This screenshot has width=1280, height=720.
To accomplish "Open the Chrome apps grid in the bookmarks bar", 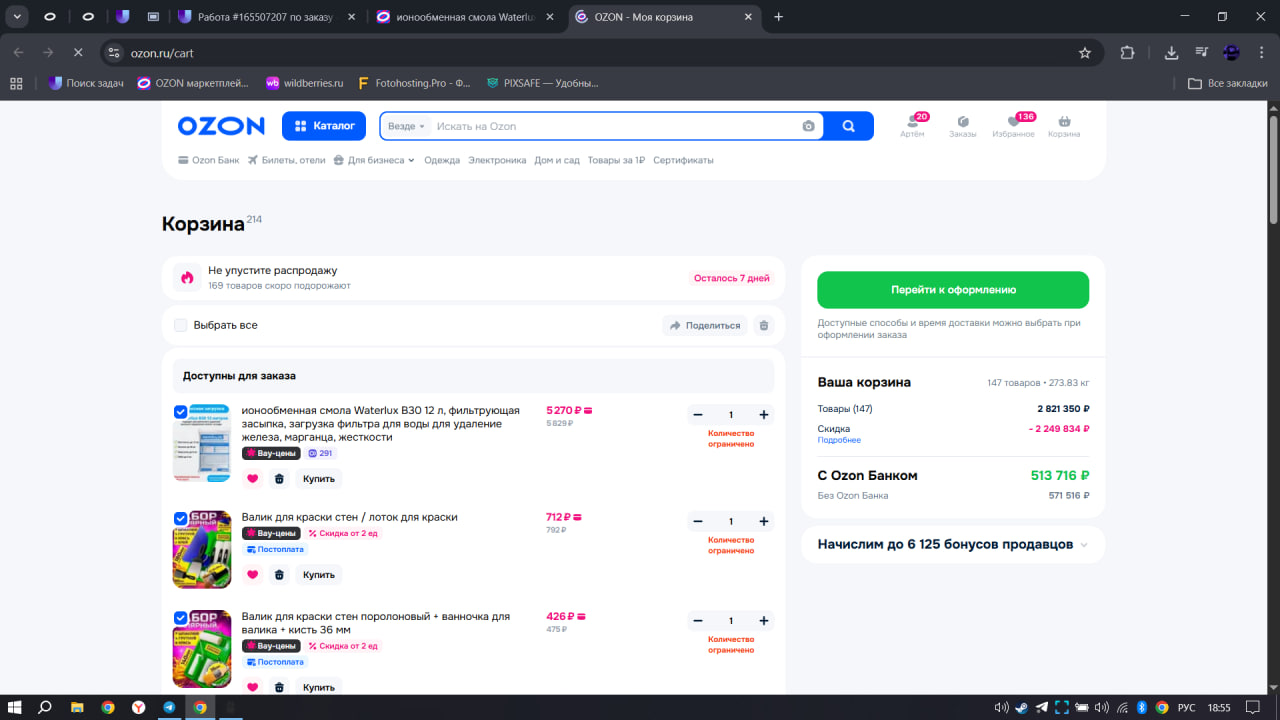I will pos(16,83).
